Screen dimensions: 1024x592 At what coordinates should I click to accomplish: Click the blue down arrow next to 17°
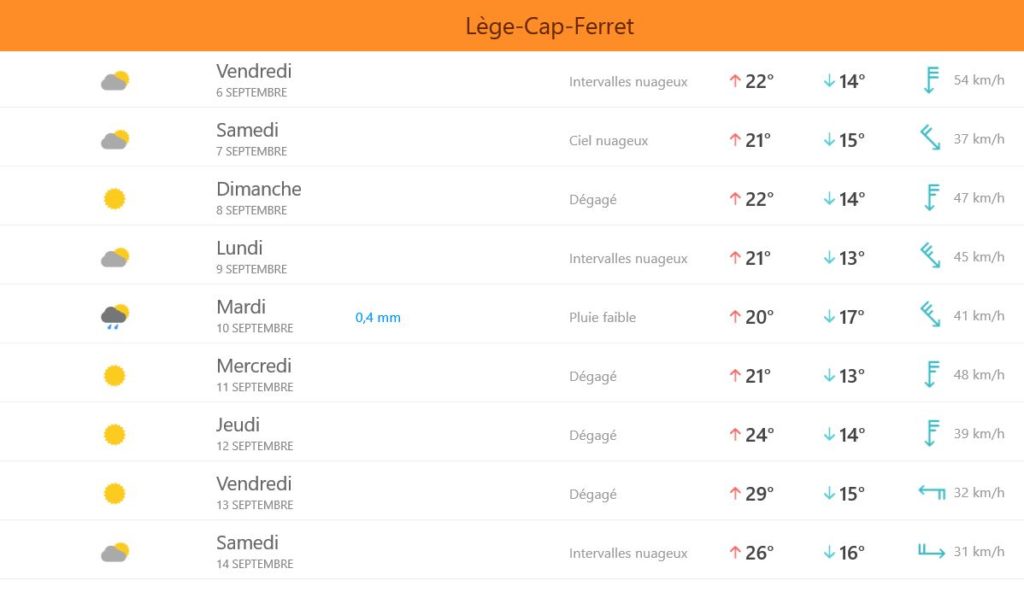[829, 317]
